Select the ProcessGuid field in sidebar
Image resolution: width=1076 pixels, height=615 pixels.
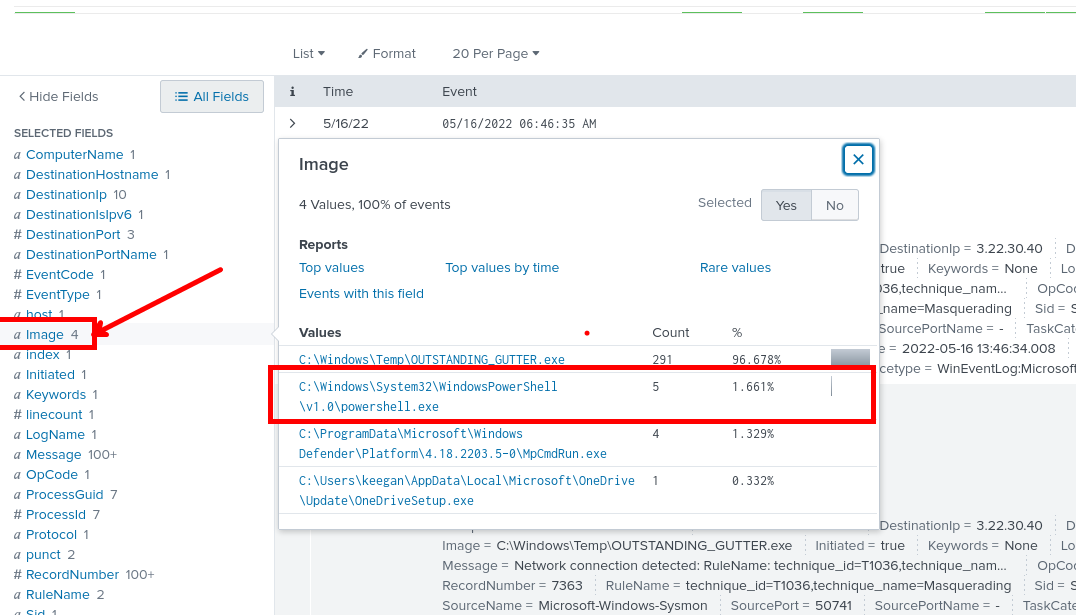pos(64,495)
